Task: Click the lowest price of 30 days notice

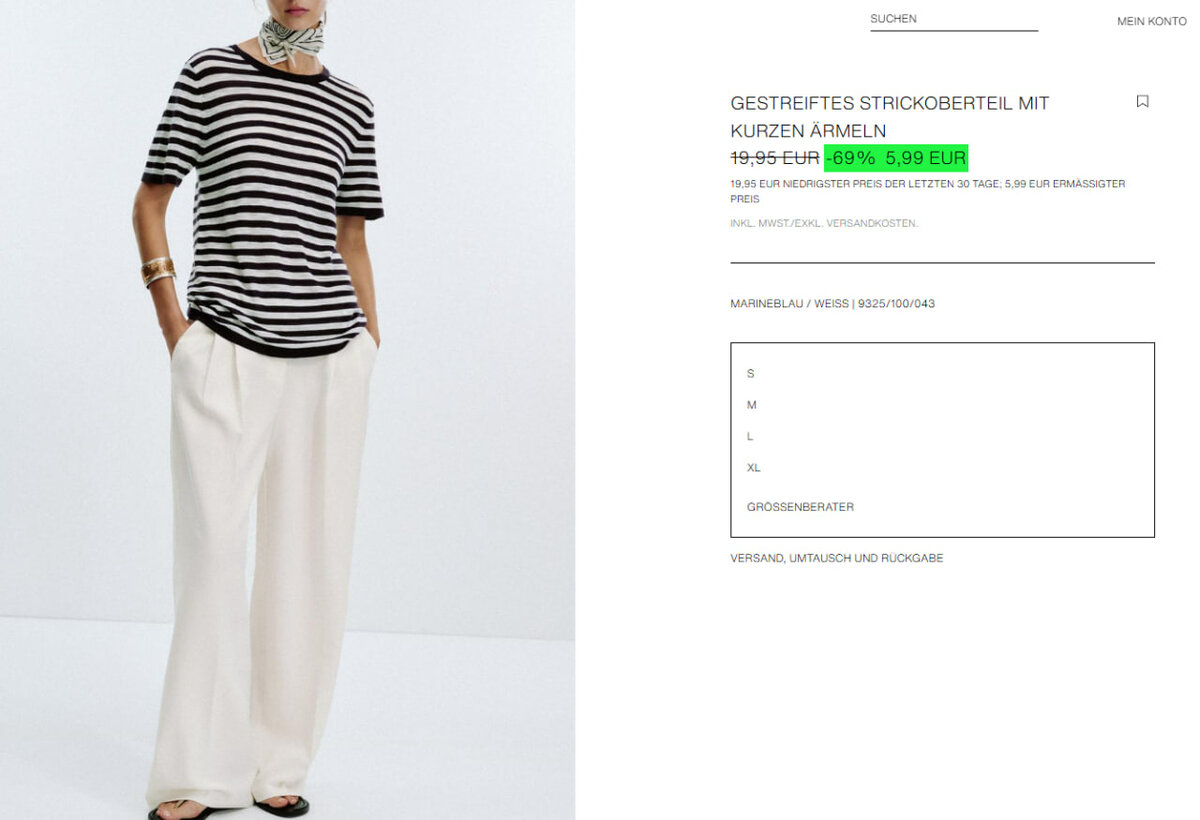Action: (927, 191)
